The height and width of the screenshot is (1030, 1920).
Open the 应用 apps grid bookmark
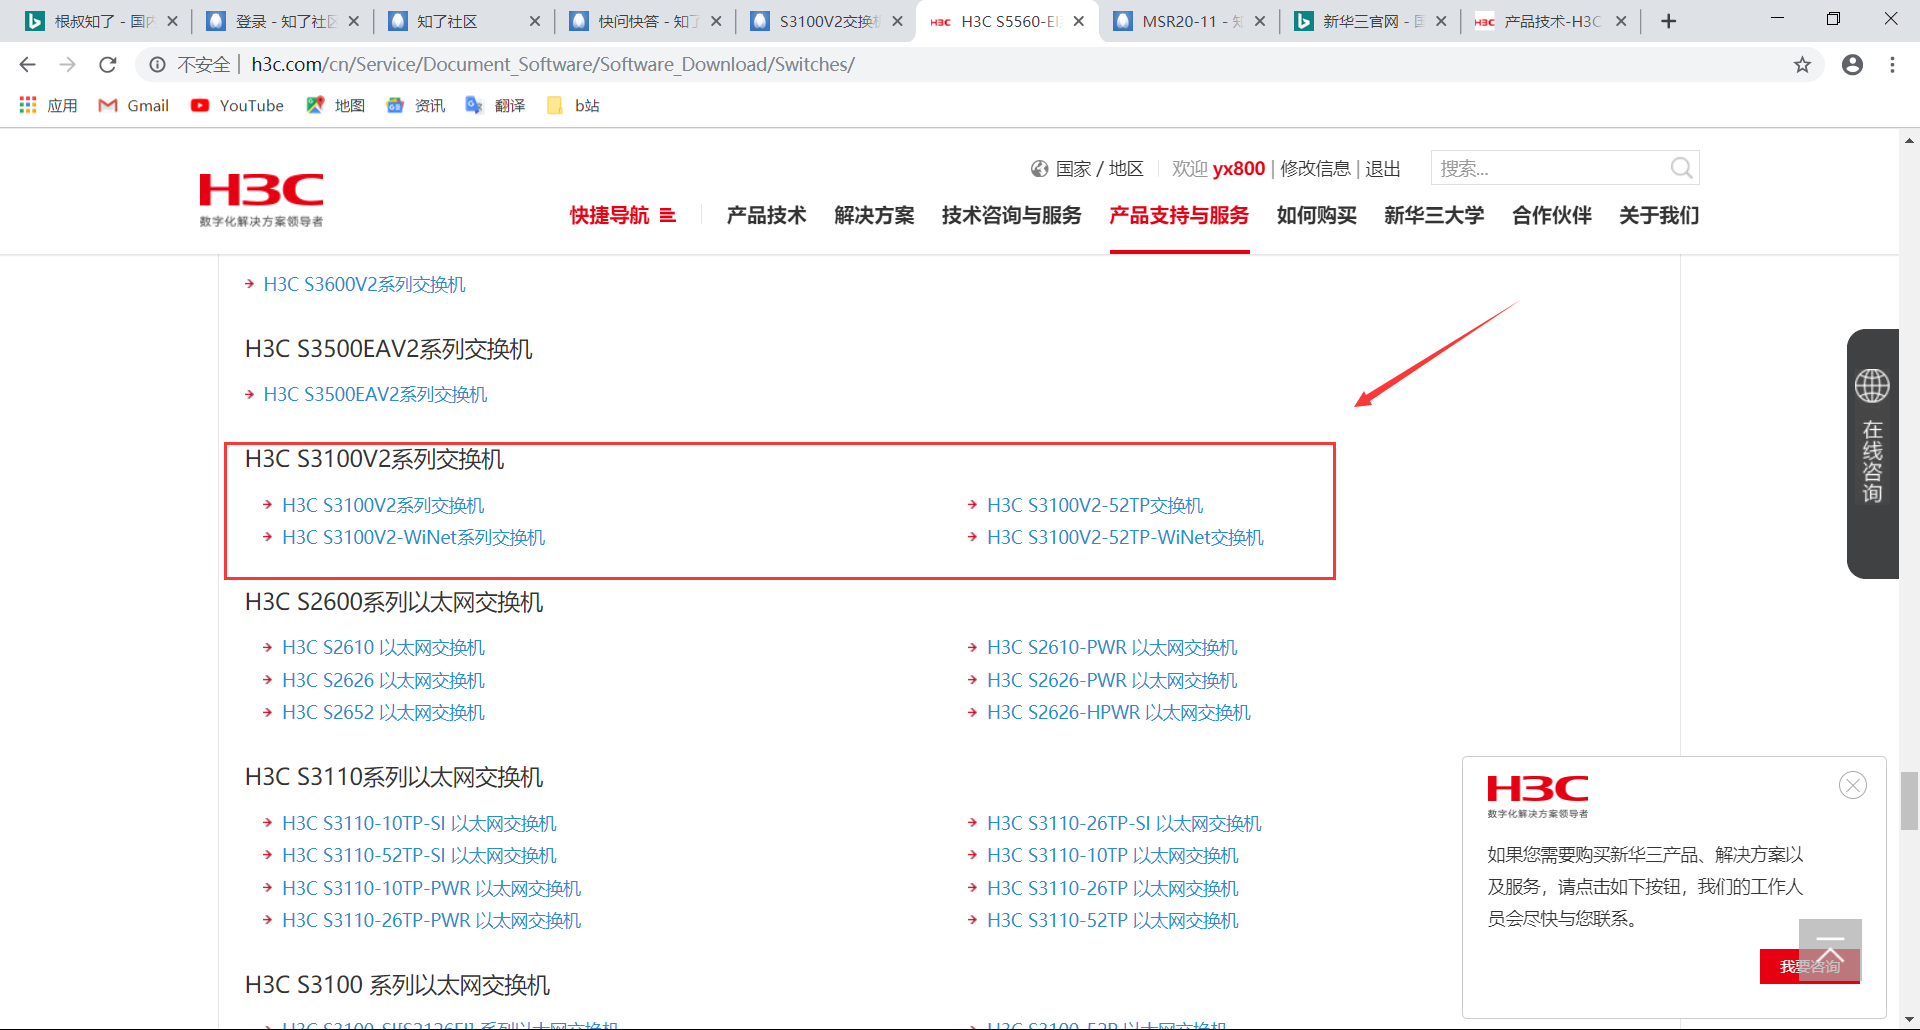pos(48,105)
